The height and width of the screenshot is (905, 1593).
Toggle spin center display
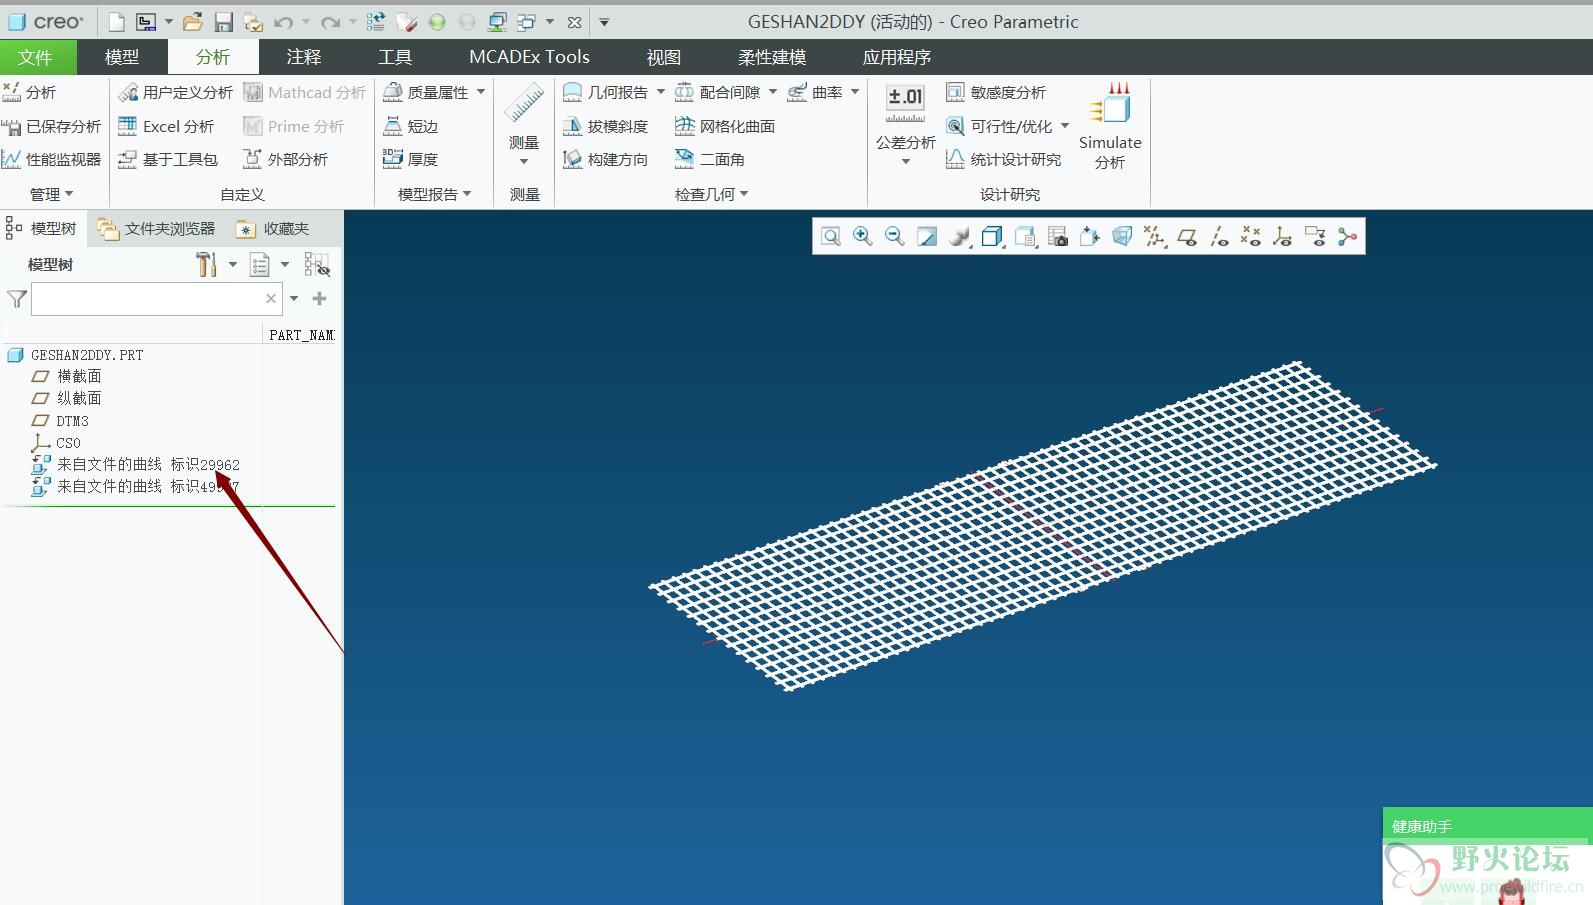(1348, 236)
